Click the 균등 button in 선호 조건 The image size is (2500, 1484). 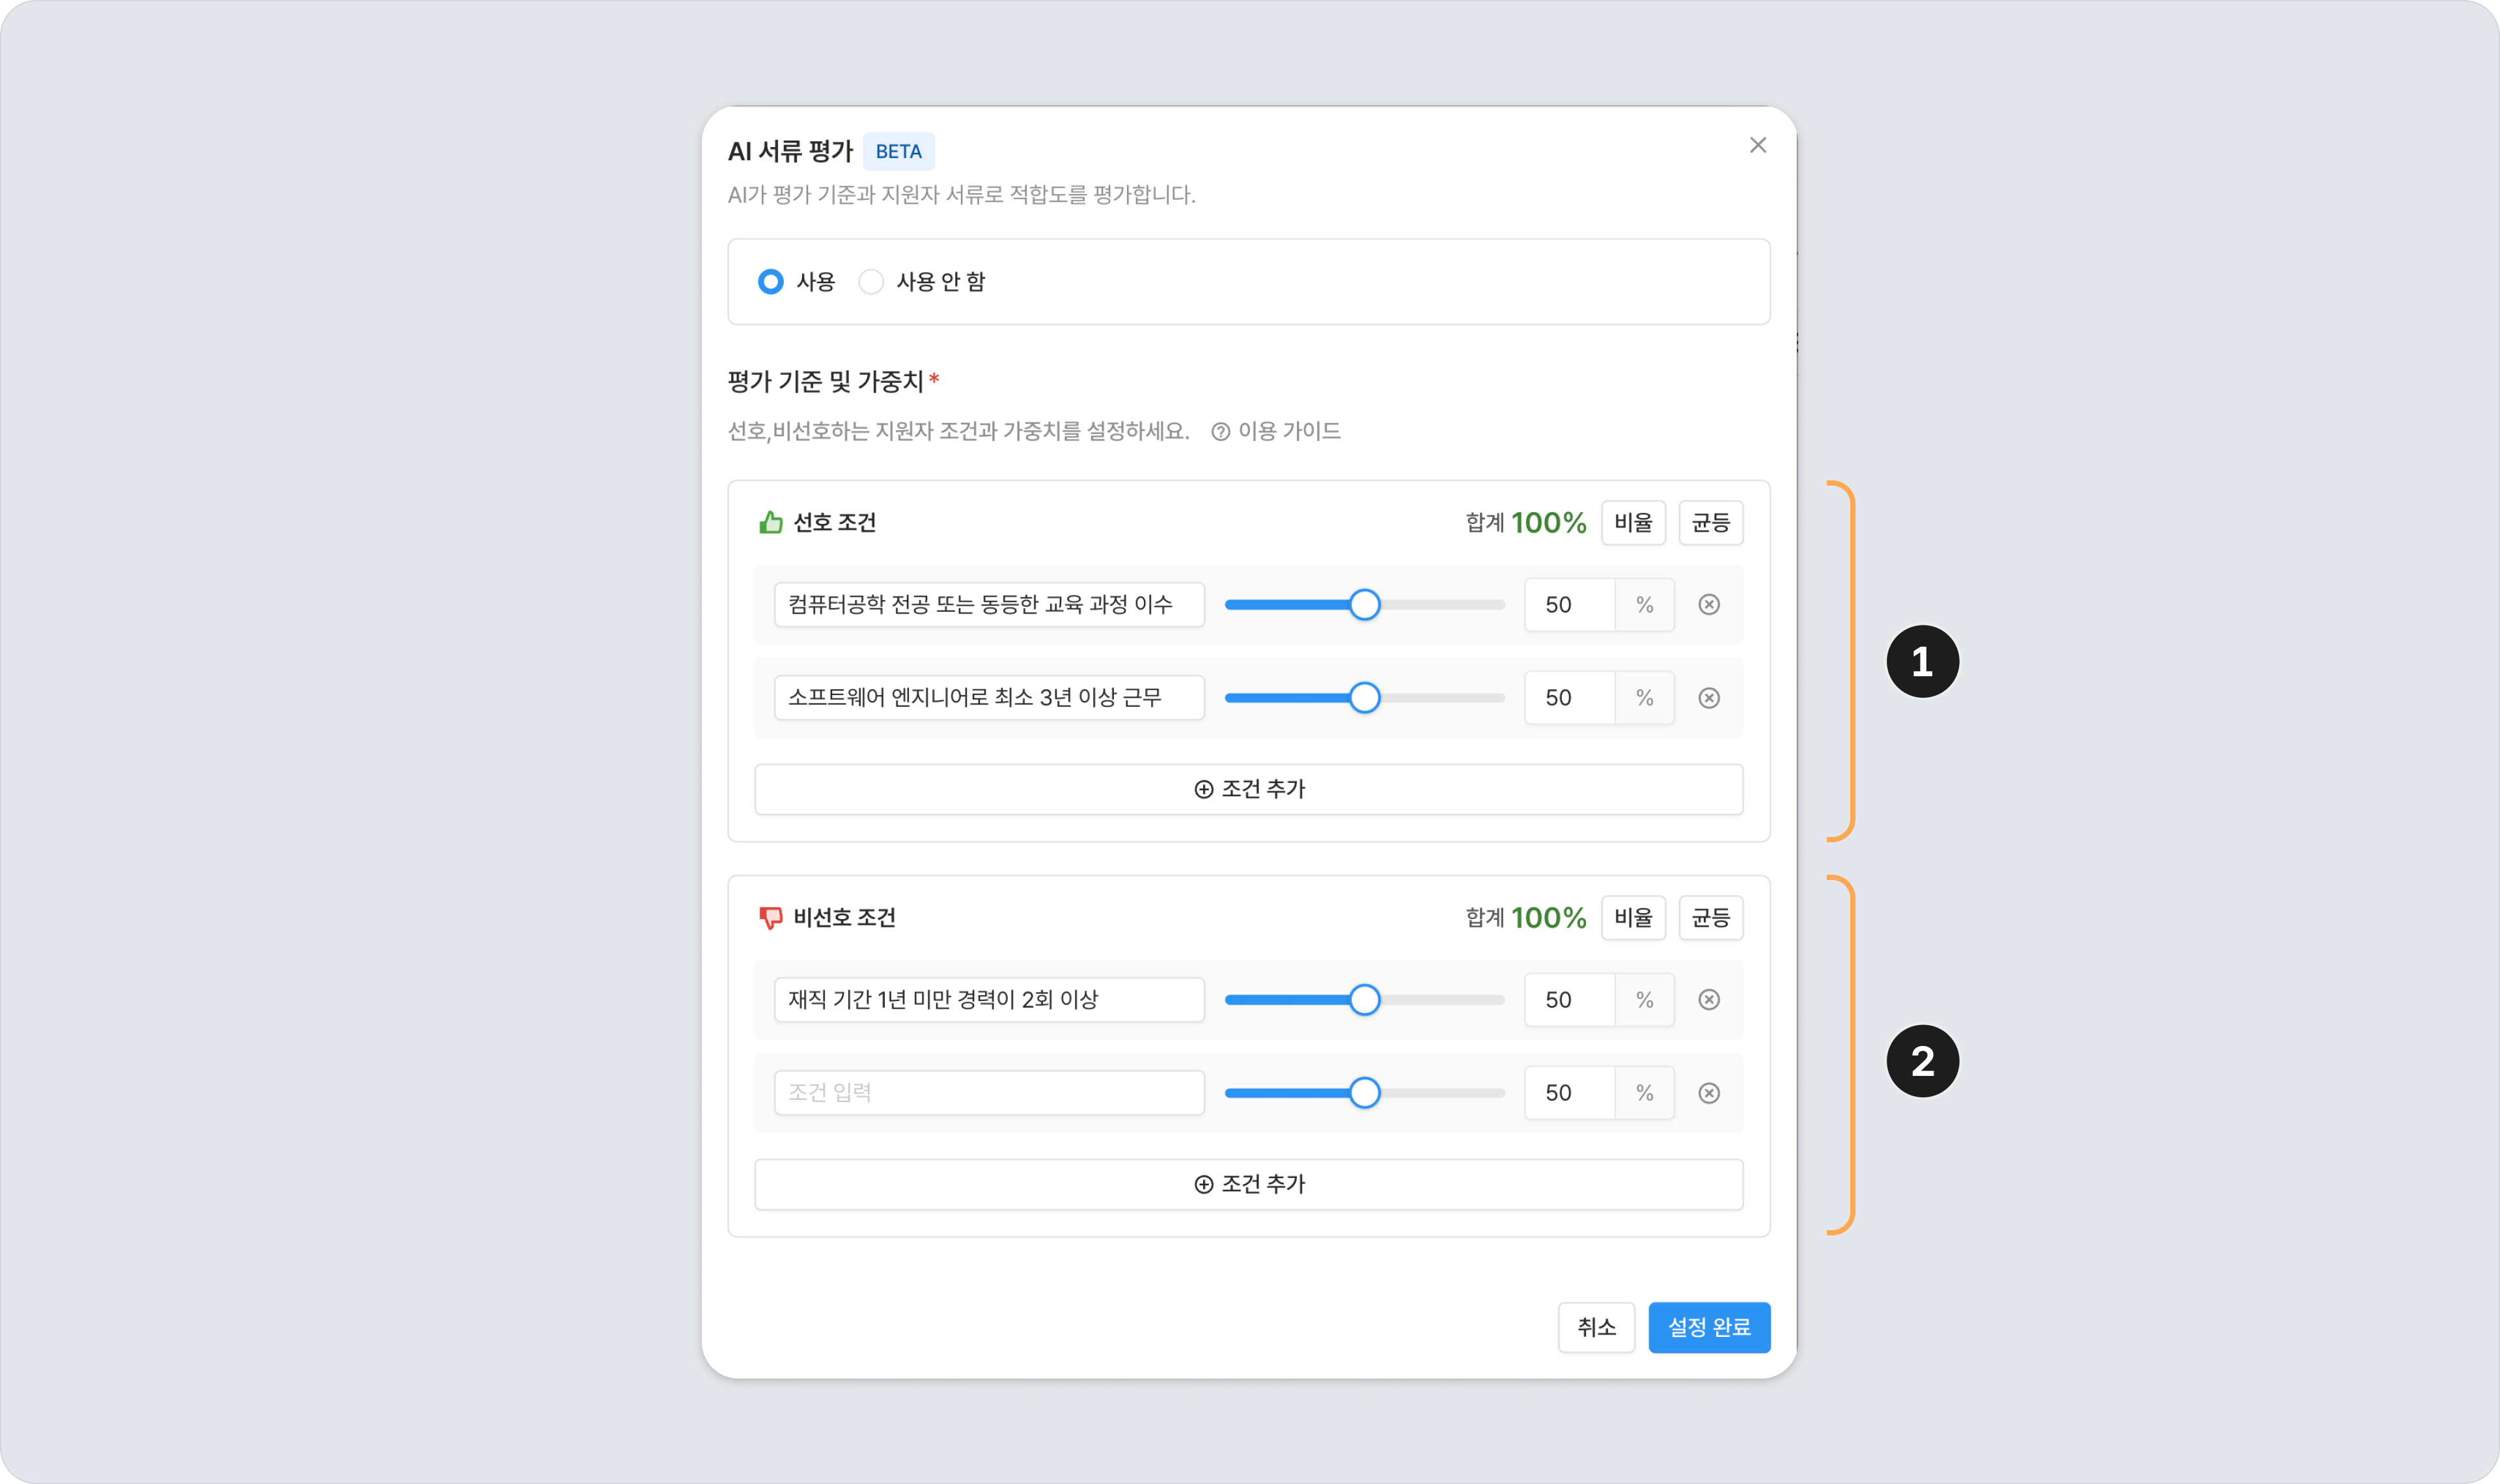click(1710, 523)
